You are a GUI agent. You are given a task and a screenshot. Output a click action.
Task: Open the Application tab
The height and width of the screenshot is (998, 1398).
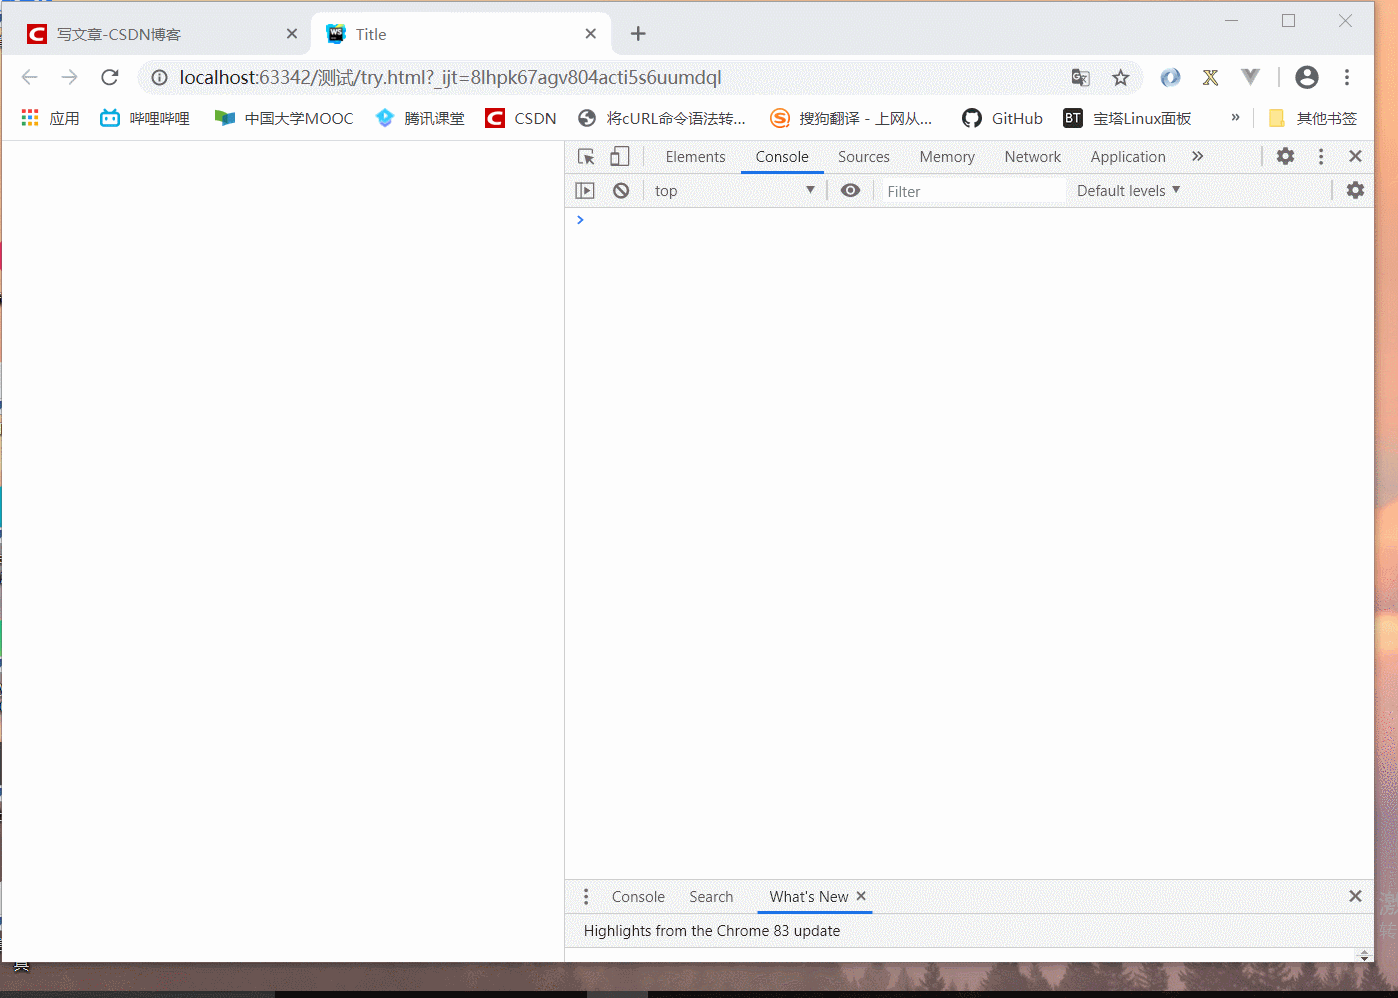coord(1128,157)
